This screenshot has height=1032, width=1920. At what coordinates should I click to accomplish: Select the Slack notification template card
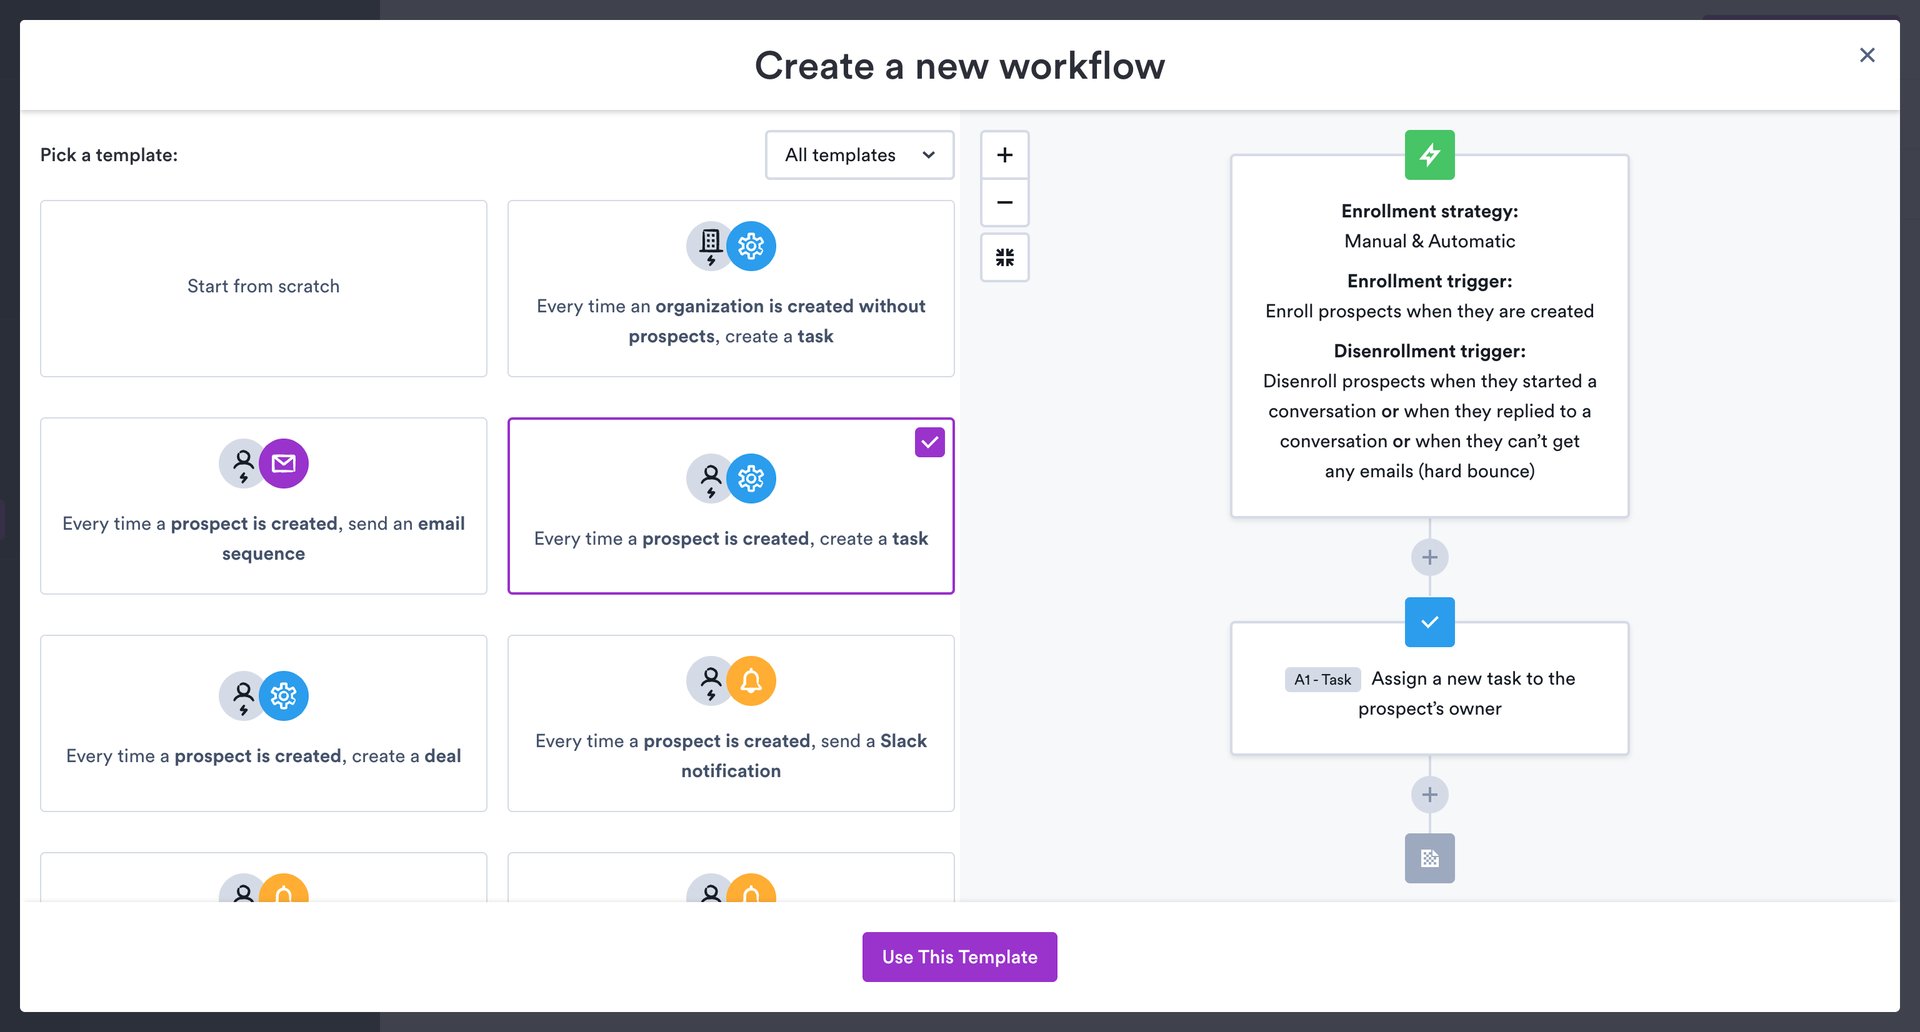[730, 723]
